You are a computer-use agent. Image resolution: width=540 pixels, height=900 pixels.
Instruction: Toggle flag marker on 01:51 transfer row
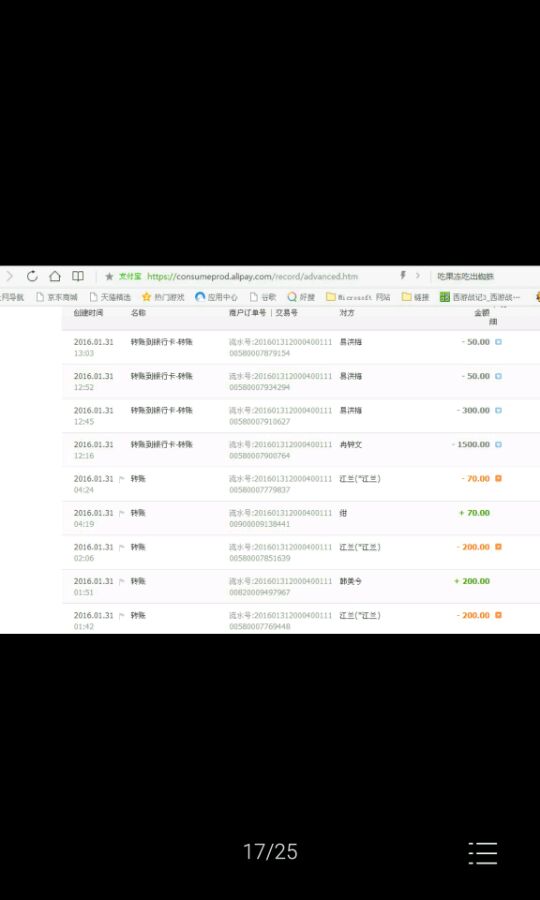[121, 581]
